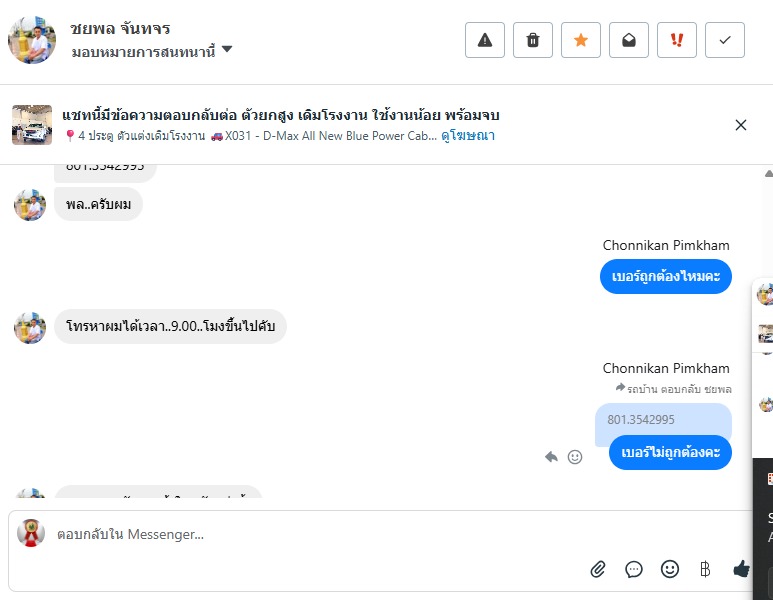Mark conversation as spam with warning icon
Screen dimensions: 773x600
click(485, 40)
